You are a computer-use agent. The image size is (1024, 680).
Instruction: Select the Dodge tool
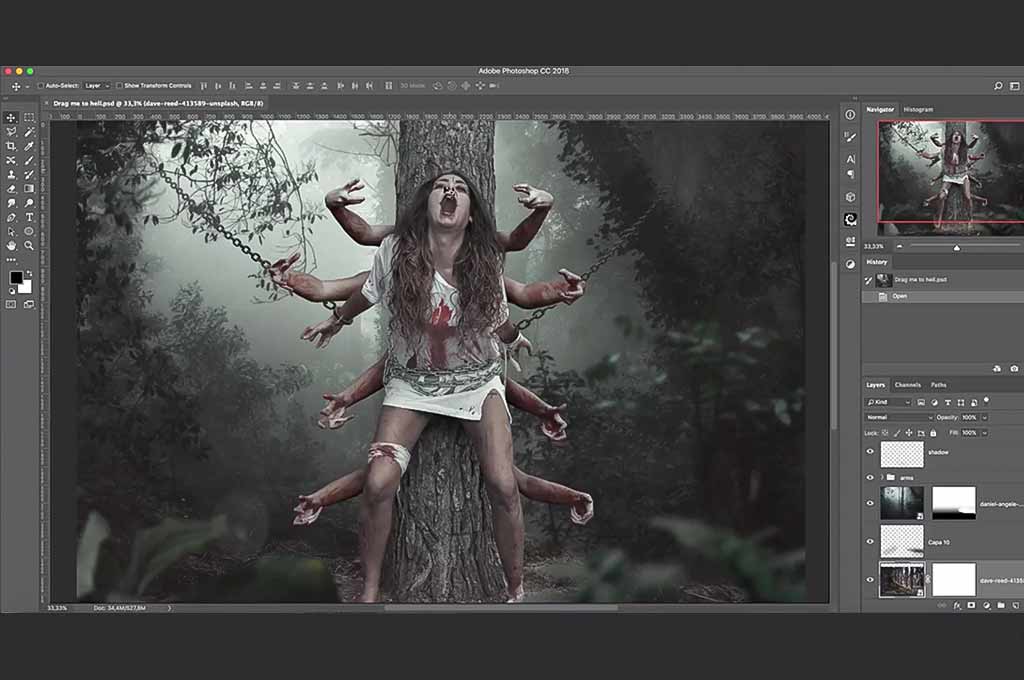click(29, 203)
